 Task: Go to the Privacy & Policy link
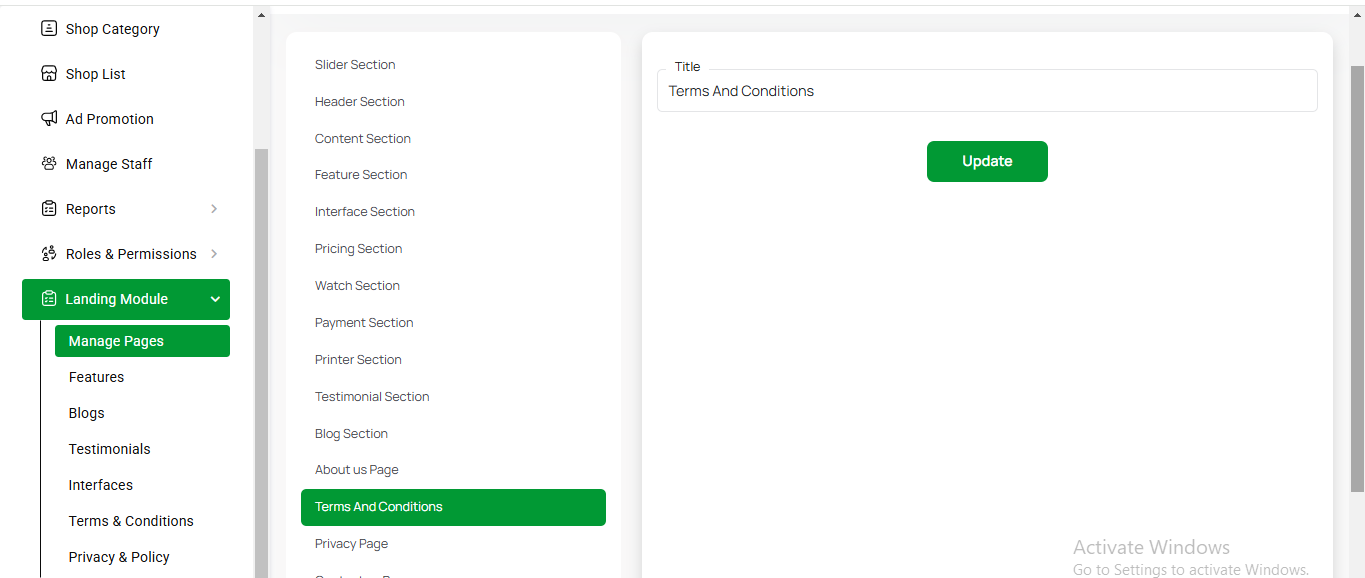click(x=119, y=557)
